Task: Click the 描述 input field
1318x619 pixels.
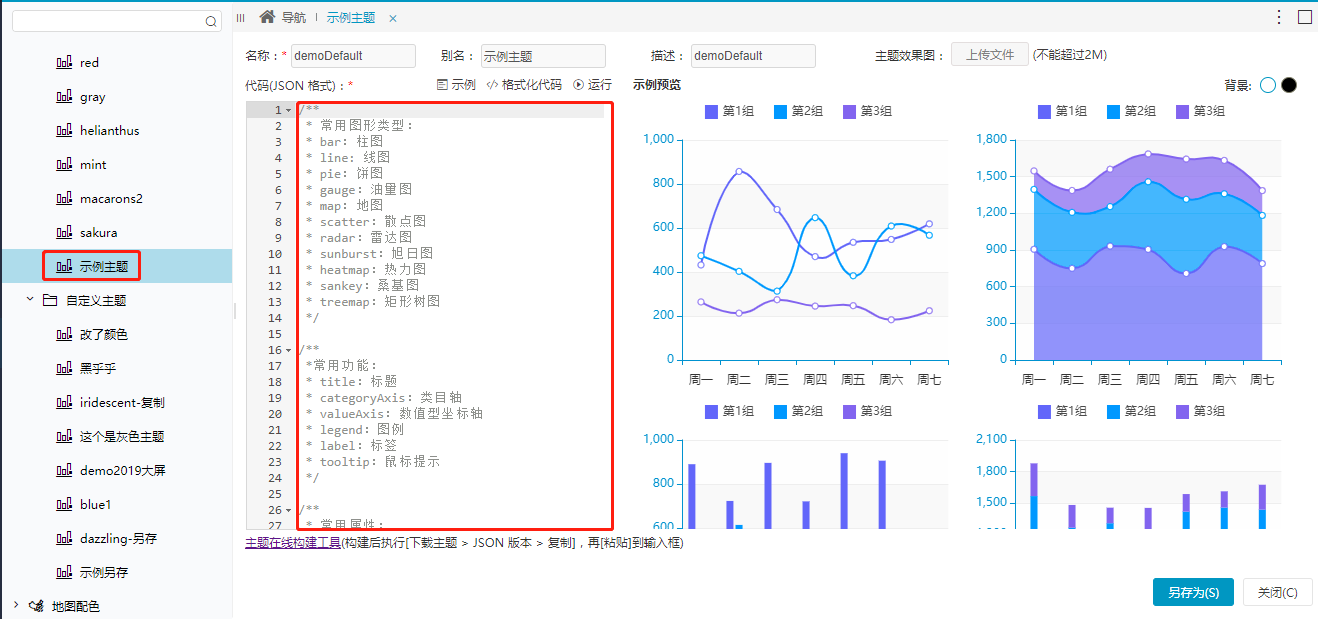Action: tap(753, 56)
